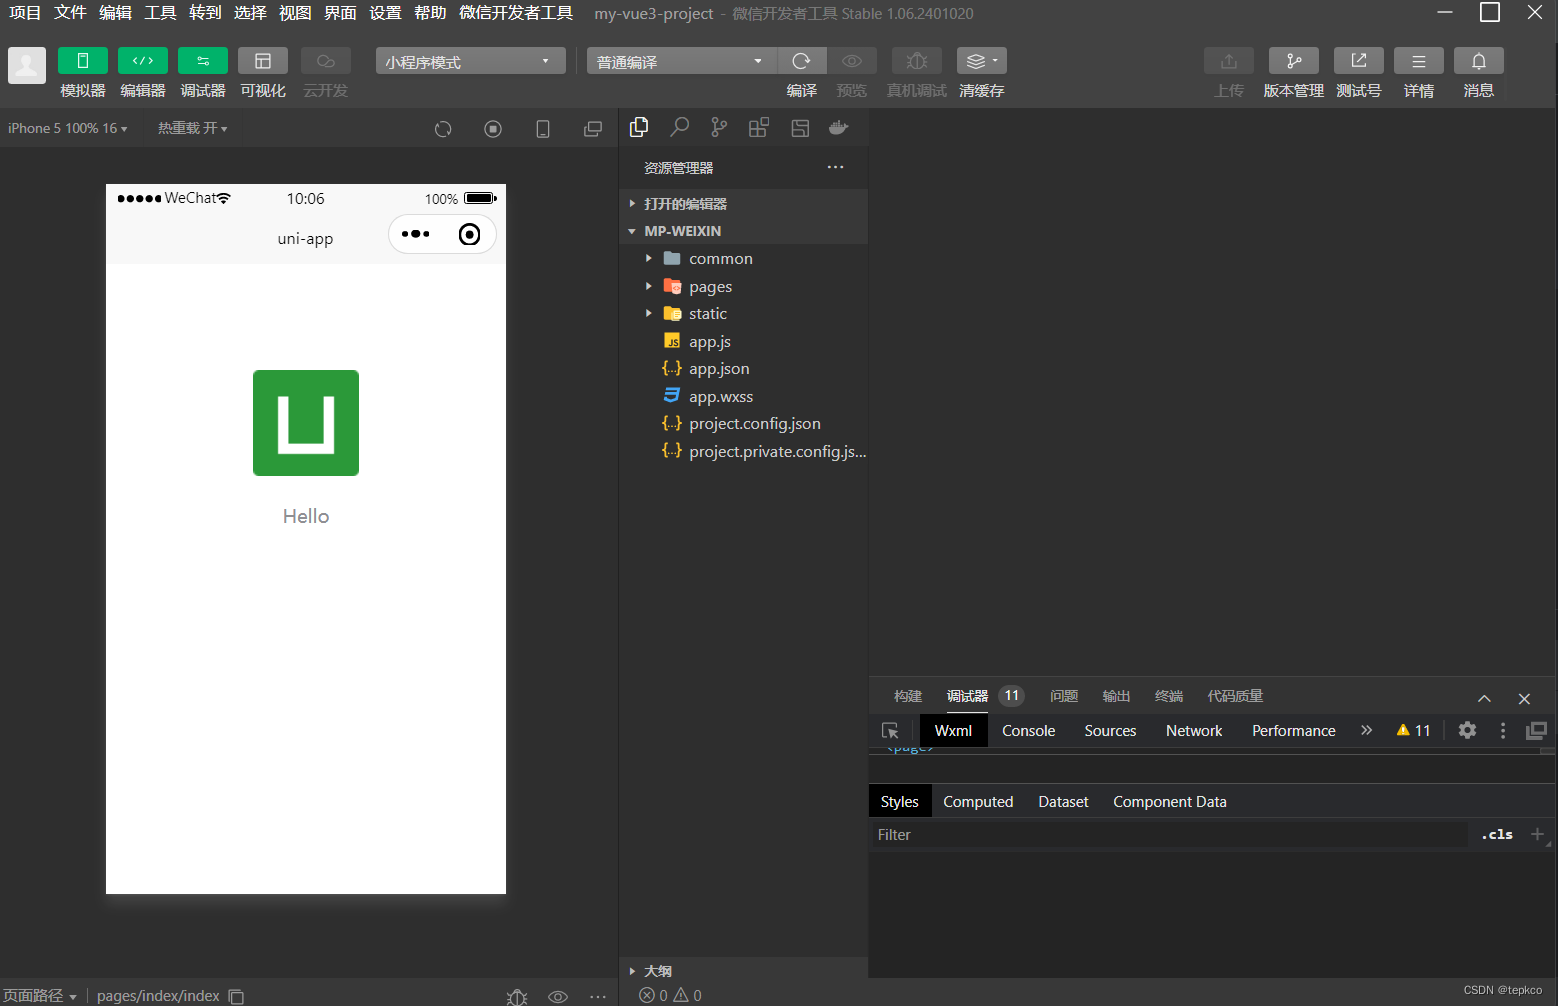Click the detach simulator window icon
This screenshot has width=1558, height=1006.
click(x=593, y=129)
